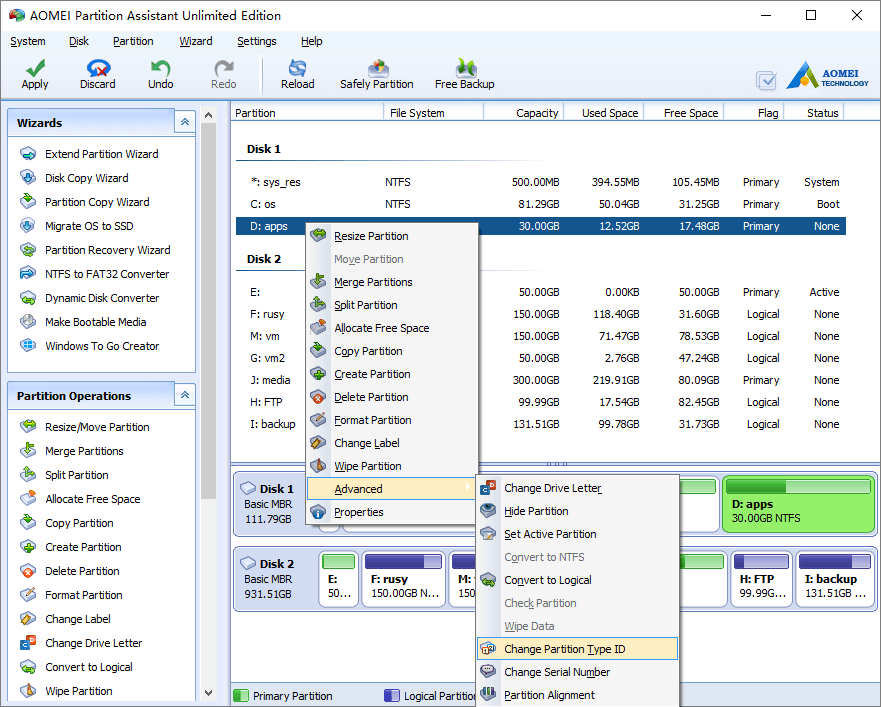Select Change Serial Number in submenu
This screenshot has height=707, width=881.
pos(577,672)
